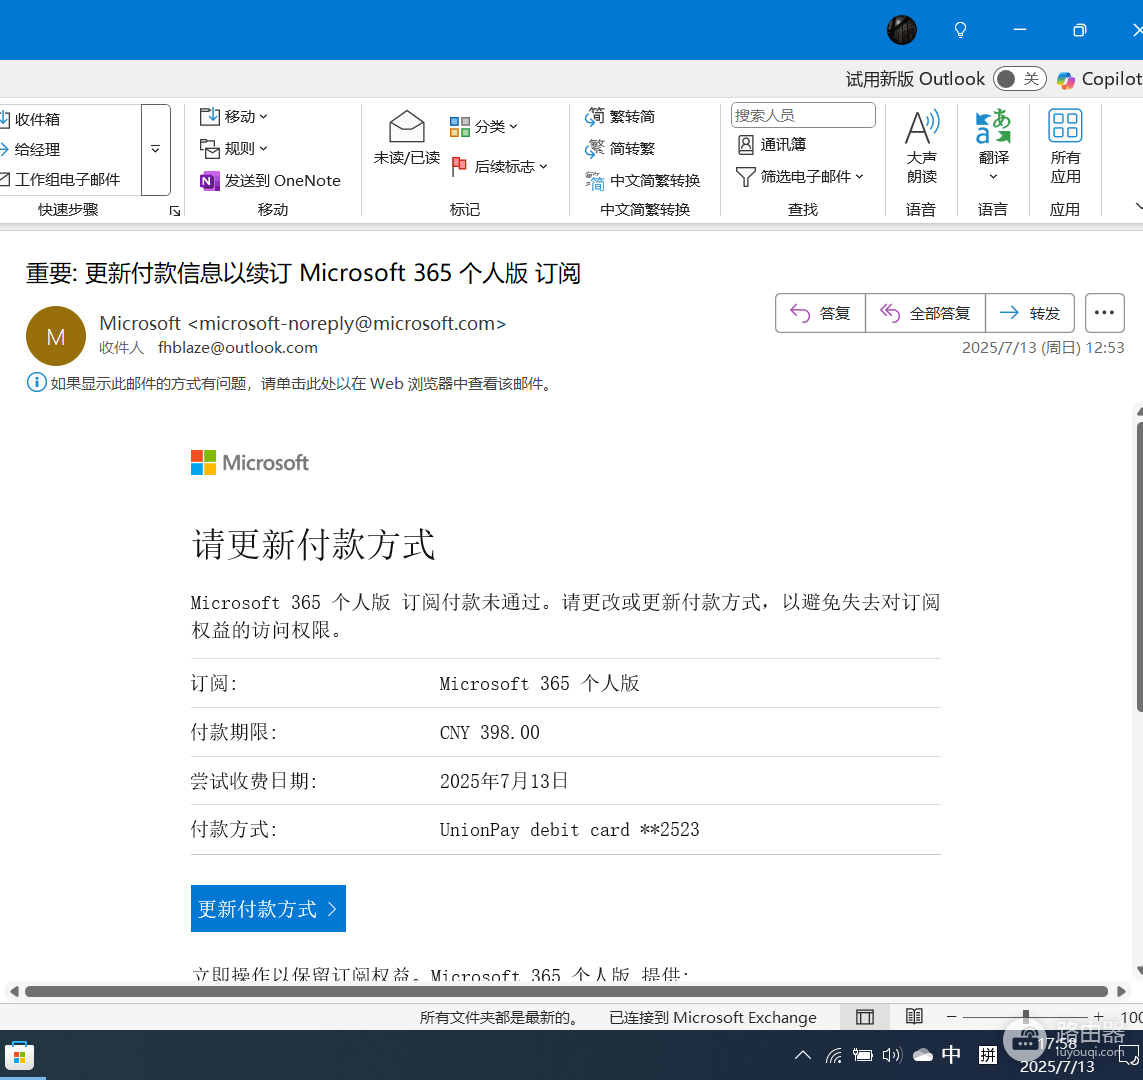The image size is (1143, 1080).
Task: Click the sender avatar M
Action: 56,336
